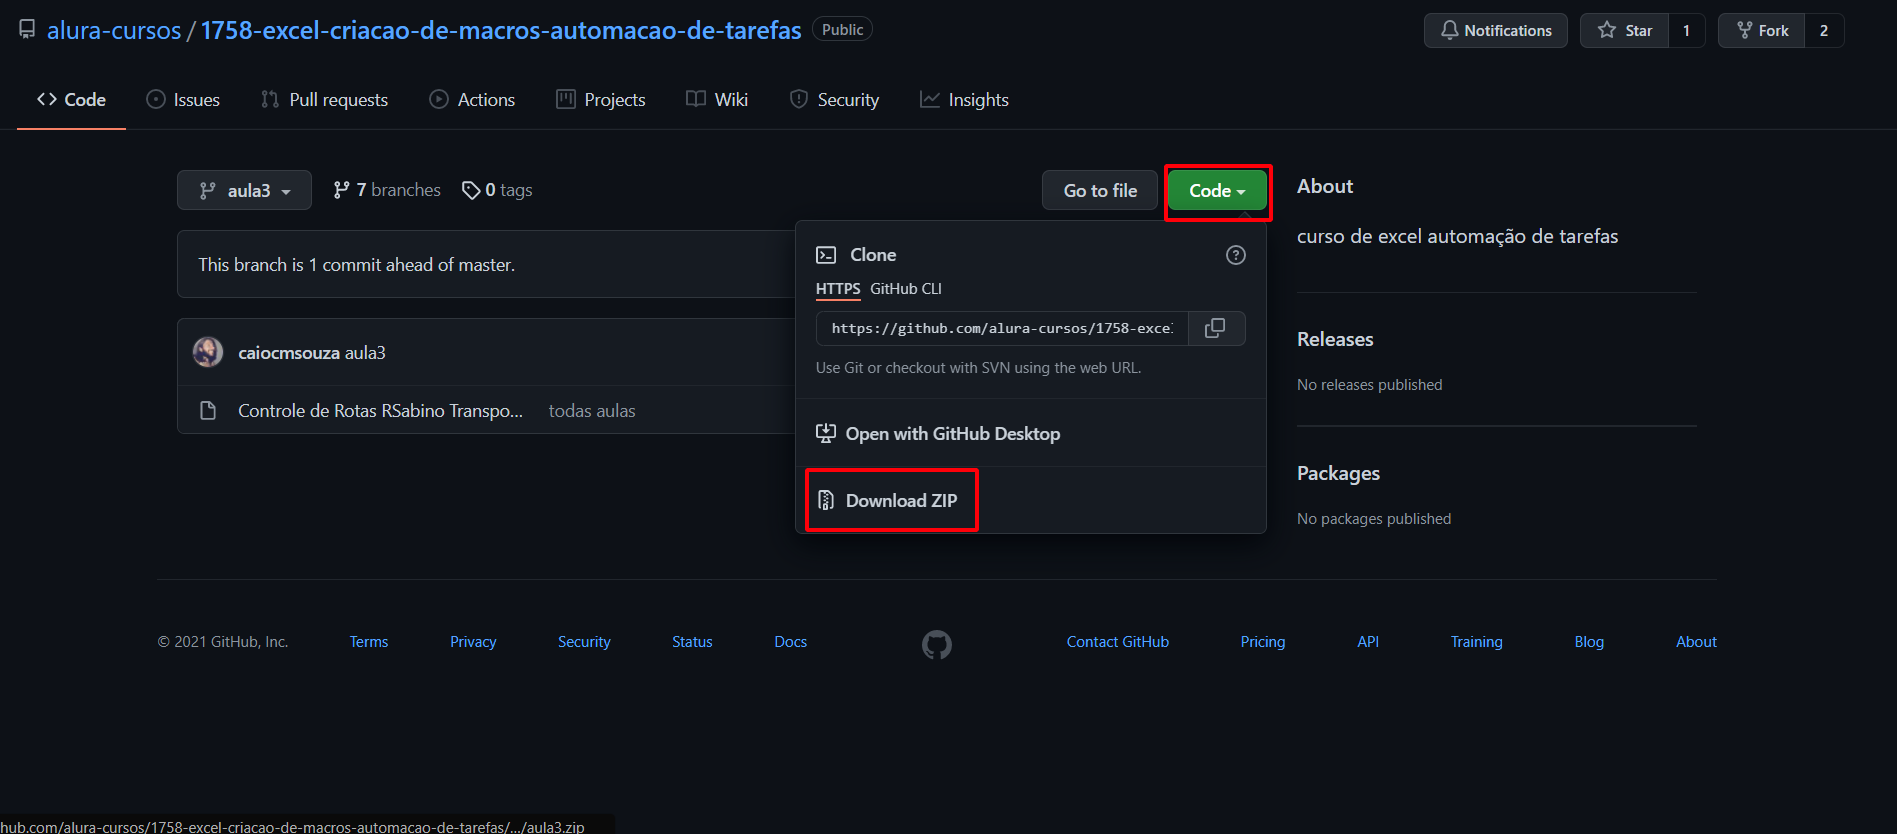
Task: Open the aula3 commit message link
Action: (365, 353)
